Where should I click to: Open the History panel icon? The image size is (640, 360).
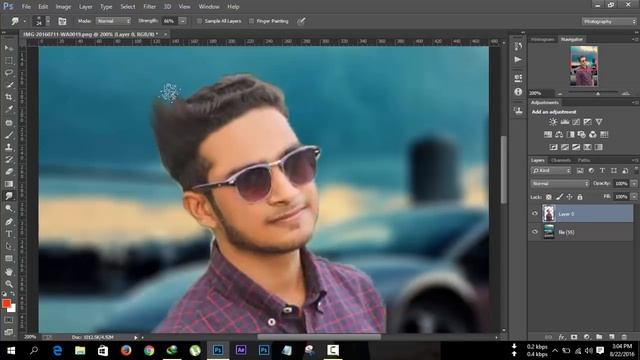tap(518, 47)
